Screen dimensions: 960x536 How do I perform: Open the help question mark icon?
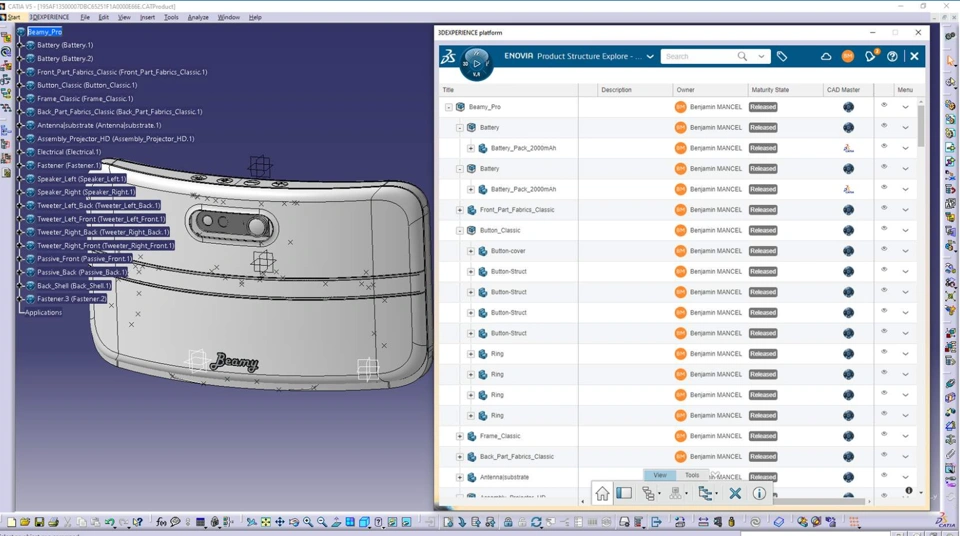click(x=892, y=56)
